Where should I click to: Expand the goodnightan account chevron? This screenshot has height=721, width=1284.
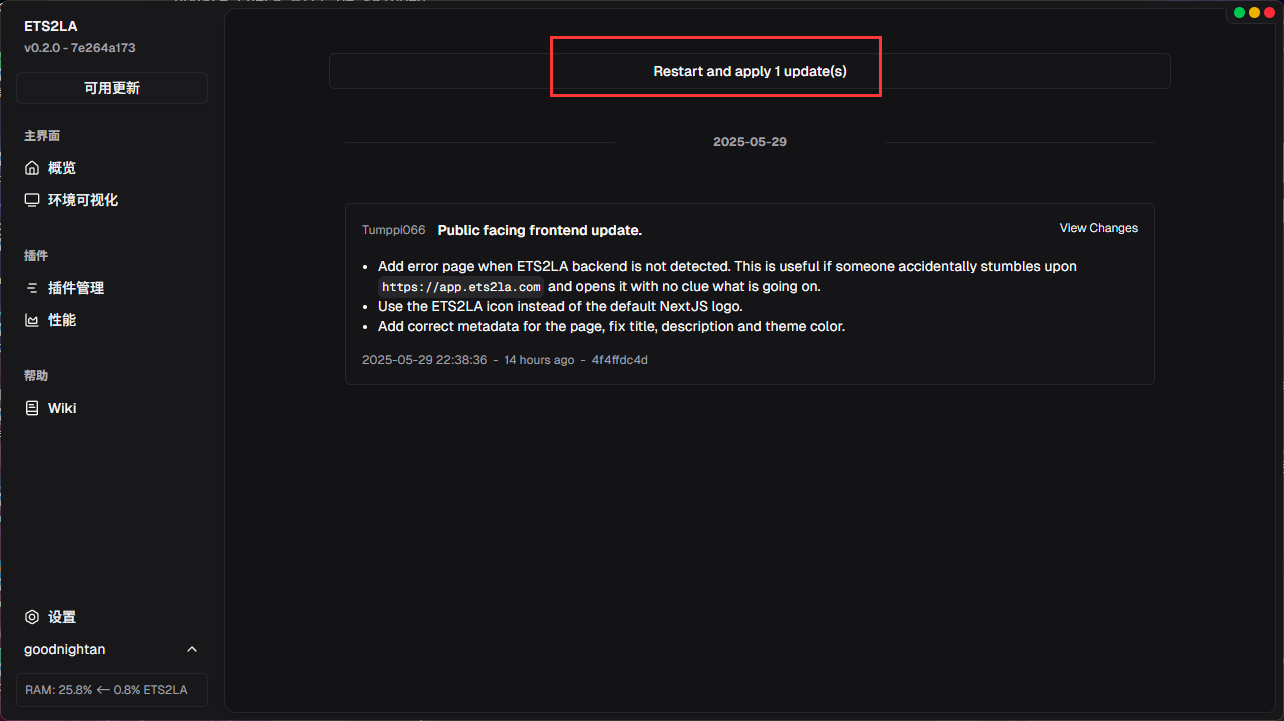point(192,650)
